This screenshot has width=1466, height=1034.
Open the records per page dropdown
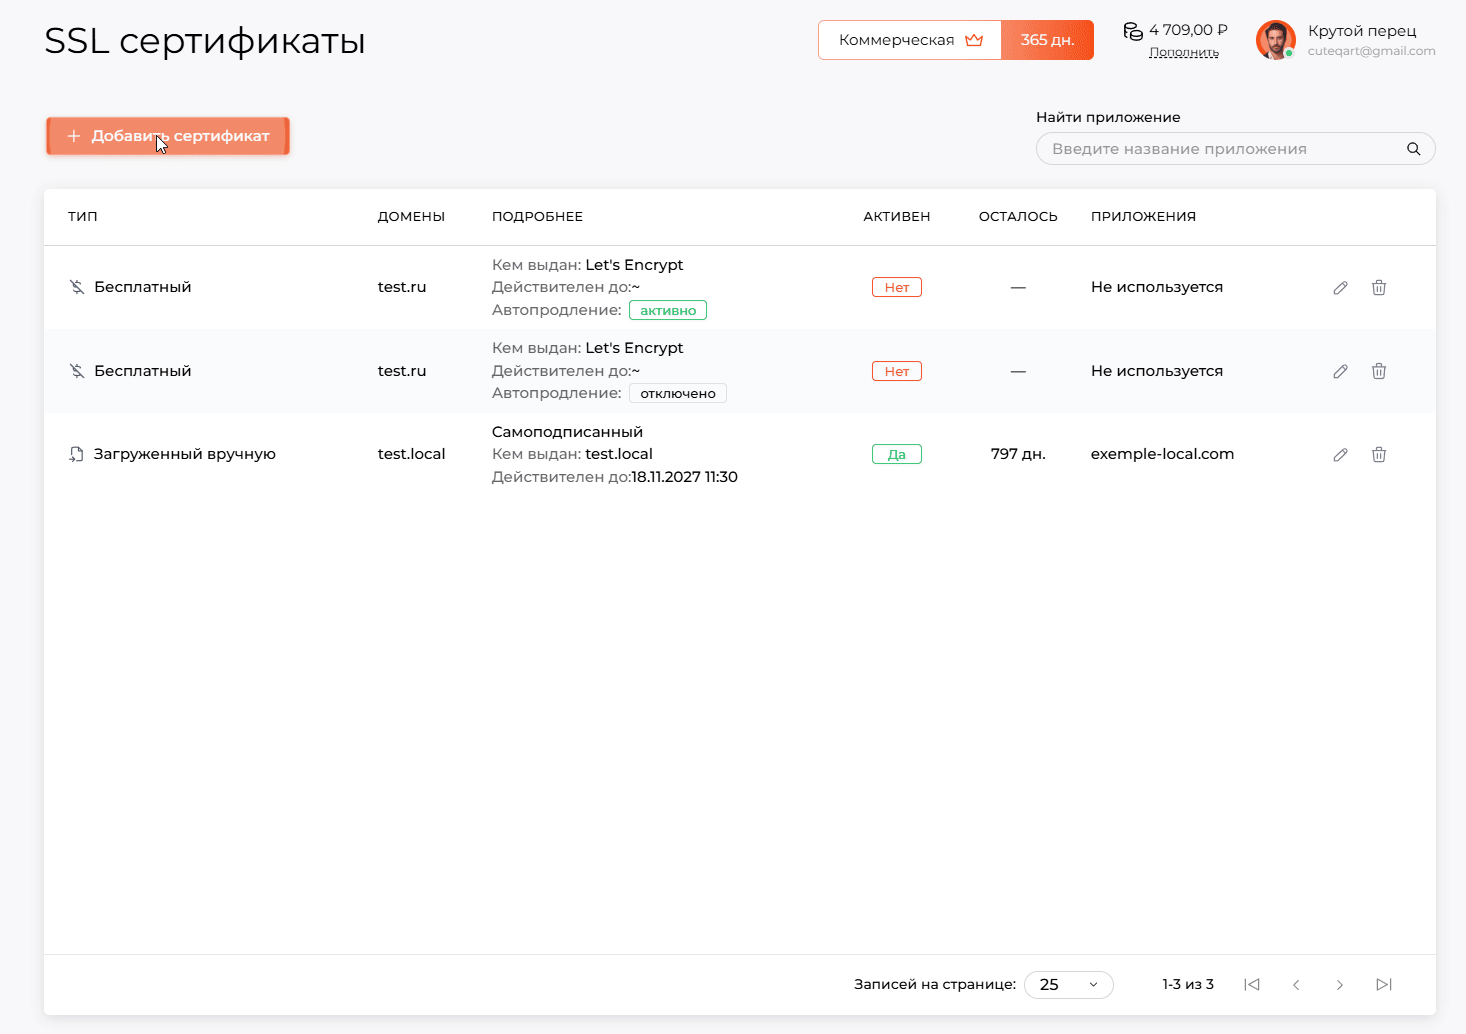click(1069, 985)
